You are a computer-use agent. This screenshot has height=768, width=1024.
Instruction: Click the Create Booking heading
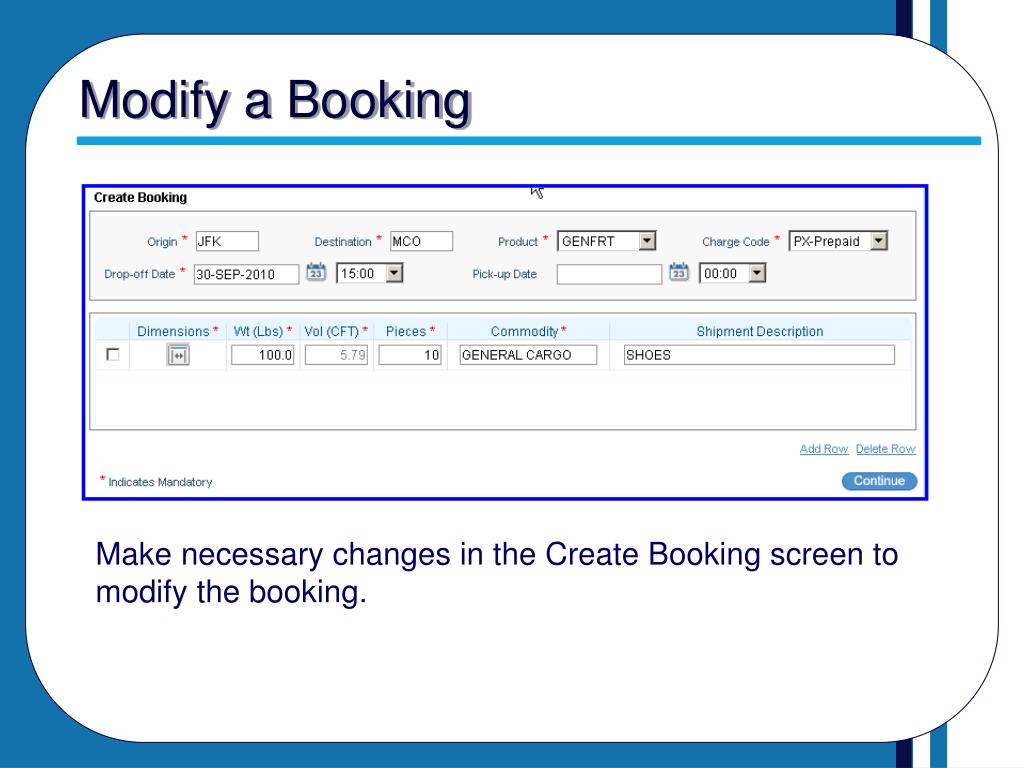click(x=140, y=197)
